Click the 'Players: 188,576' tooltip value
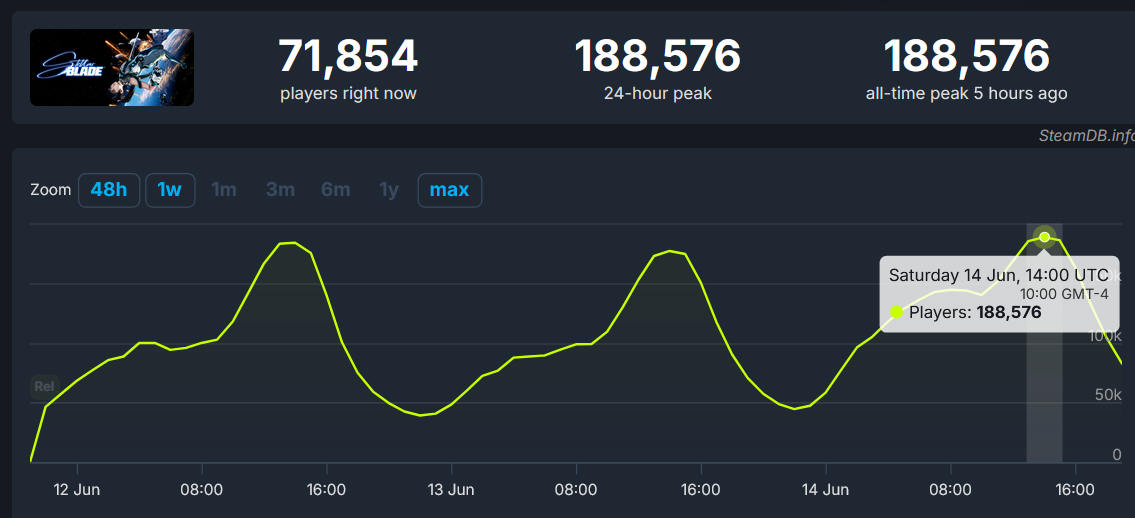Image resolution: width=1135 pixels, height=518 pixels. (x=975, y=313)
